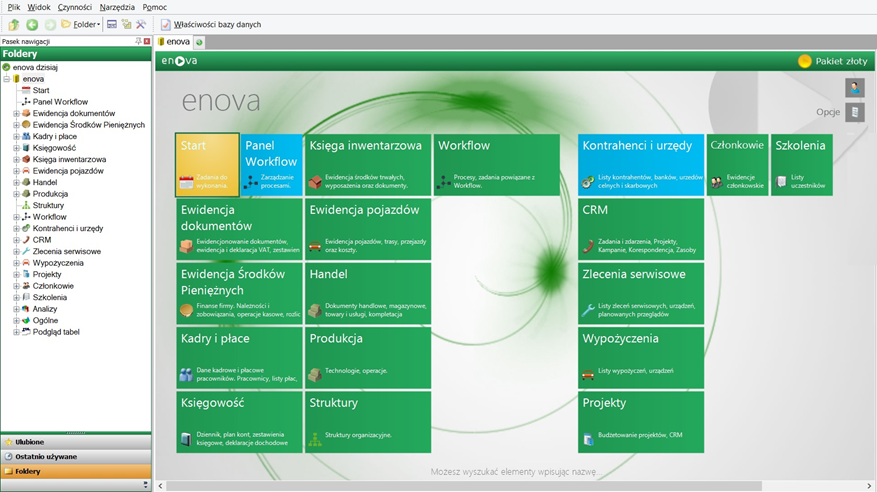Click the phone icon on CRM tile

(x=588, y=246)
